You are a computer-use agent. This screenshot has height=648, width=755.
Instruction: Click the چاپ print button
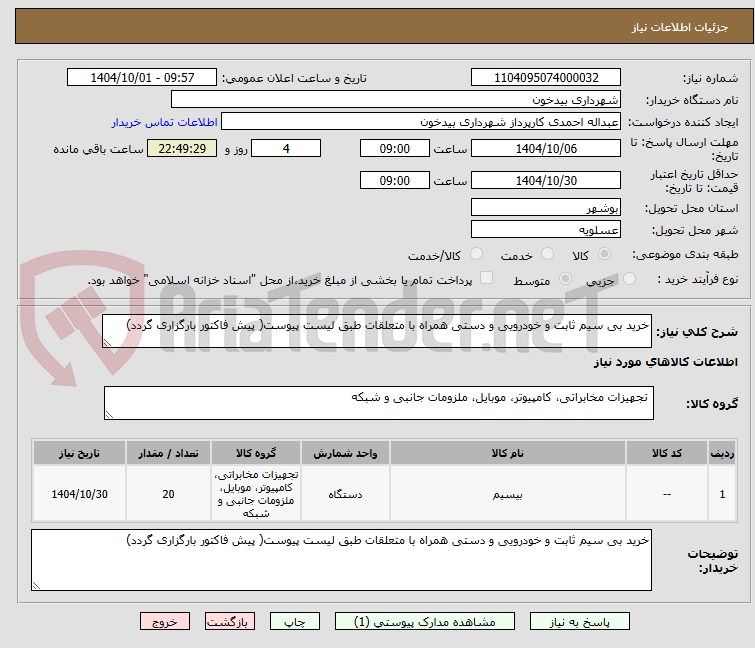pyautogui.click(x=294, y=622)
